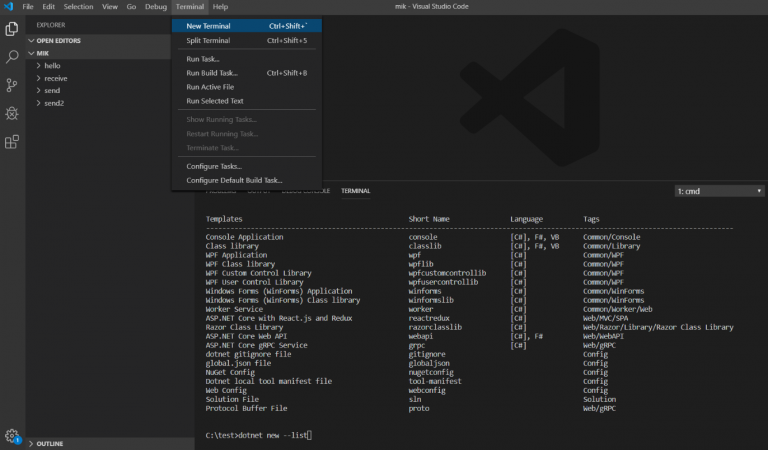Open the Extensions view icon
Screen dimensions: 768x450
click(12, 142)
